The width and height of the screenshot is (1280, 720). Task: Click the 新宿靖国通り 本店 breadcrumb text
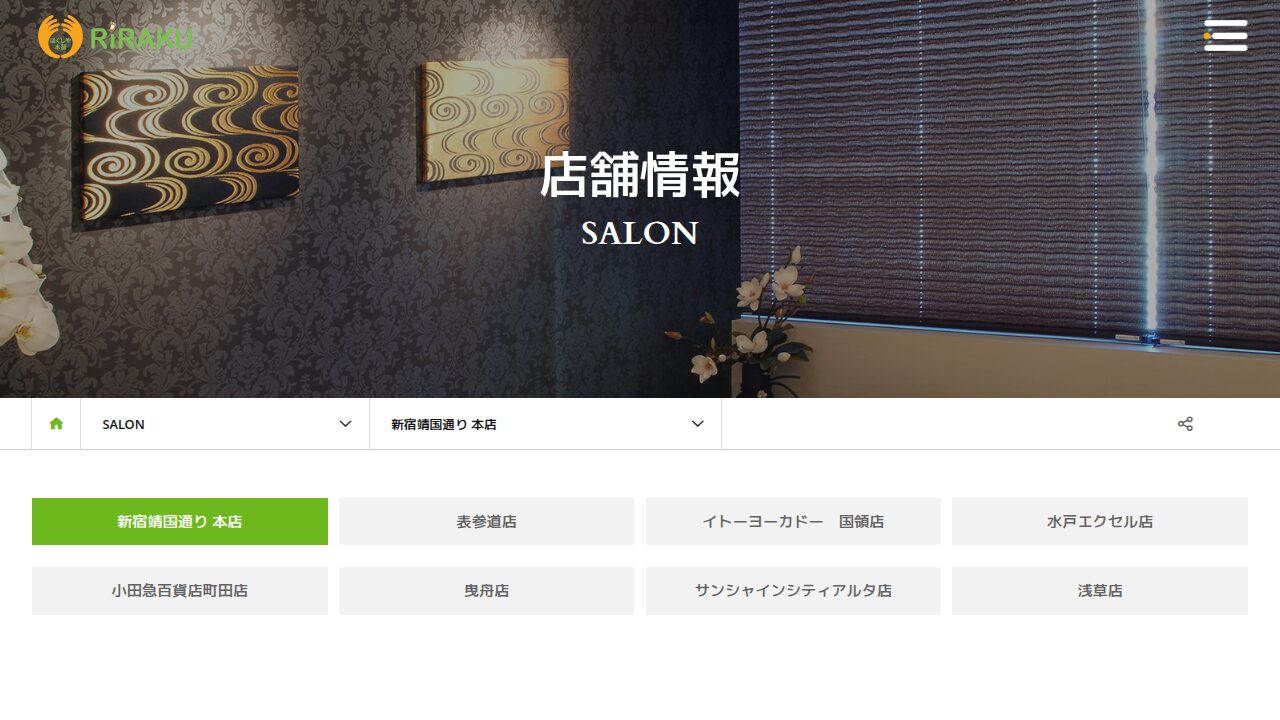444,424
